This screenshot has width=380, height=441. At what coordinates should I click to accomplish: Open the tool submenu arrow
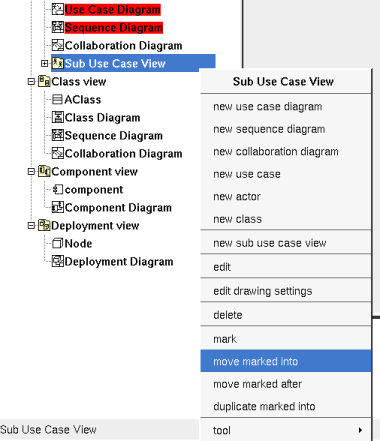coord(360,430)
